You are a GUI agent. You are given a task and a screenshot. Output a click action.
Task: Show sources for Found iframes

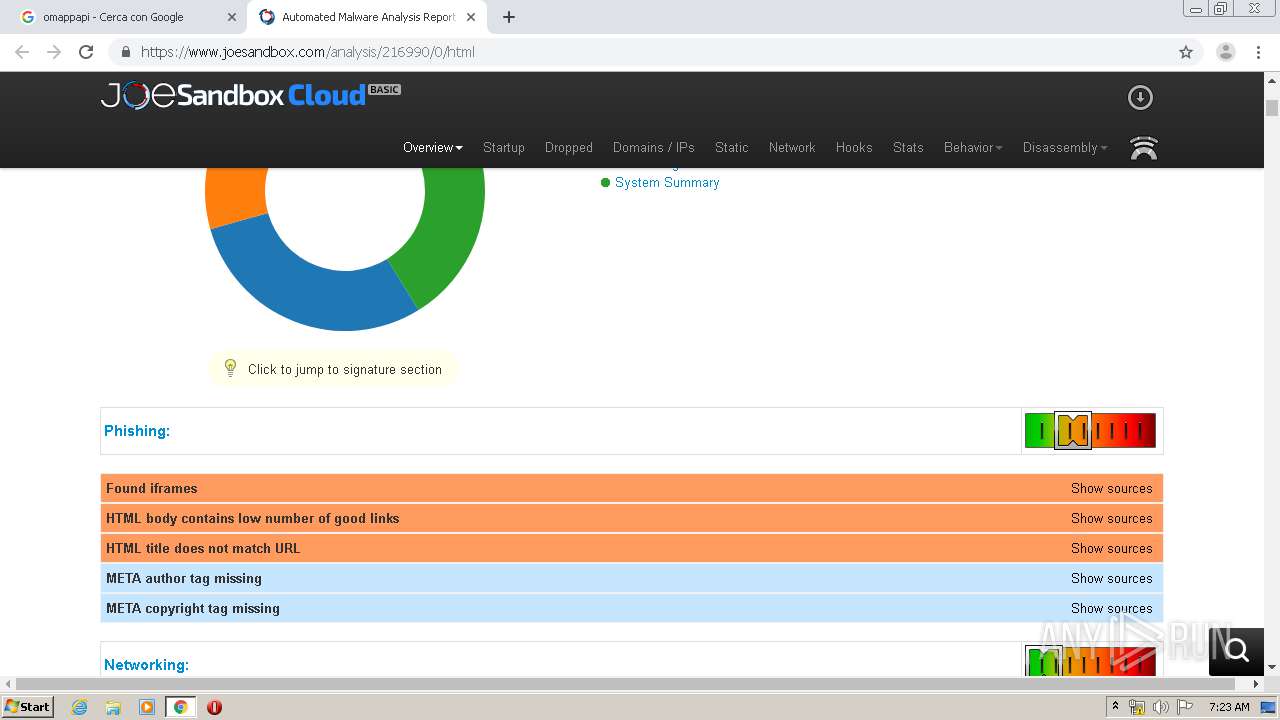pyautogui.click(x=1112, y=488)
